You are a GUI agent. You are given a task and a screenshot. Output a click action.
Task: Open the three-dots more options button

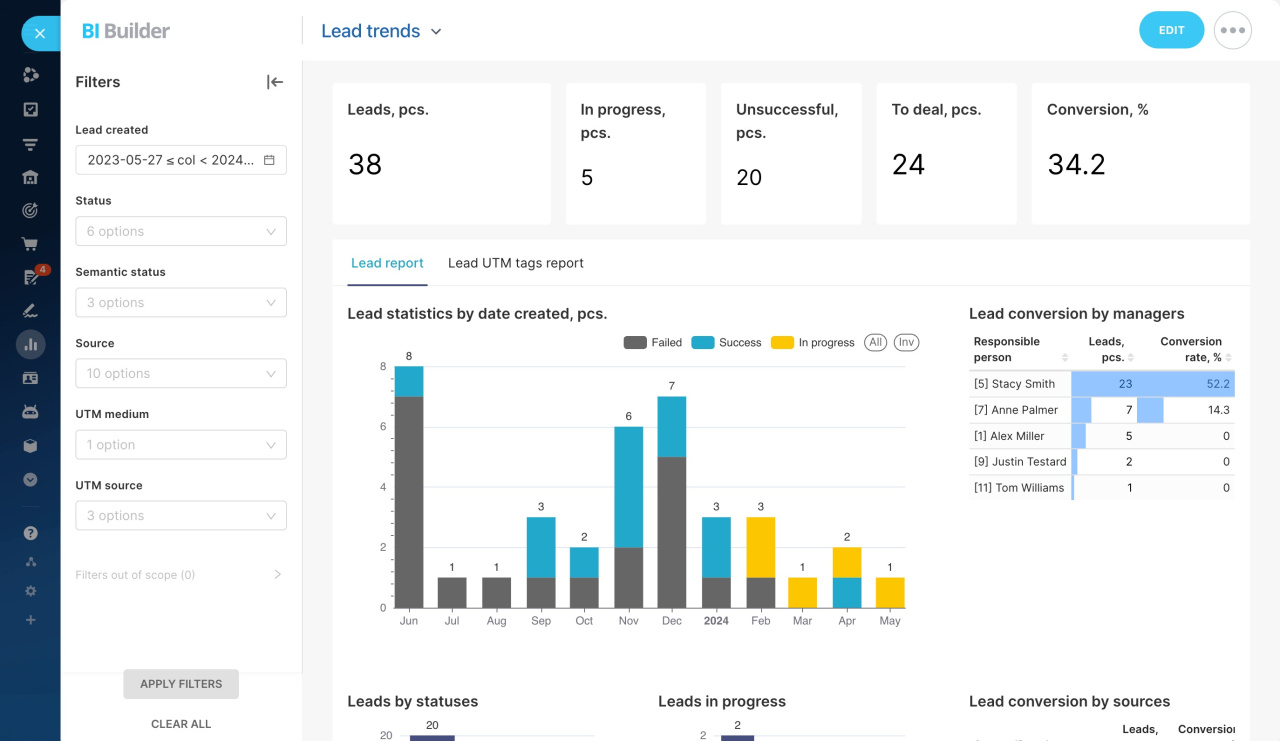[x=1233, y=30]
